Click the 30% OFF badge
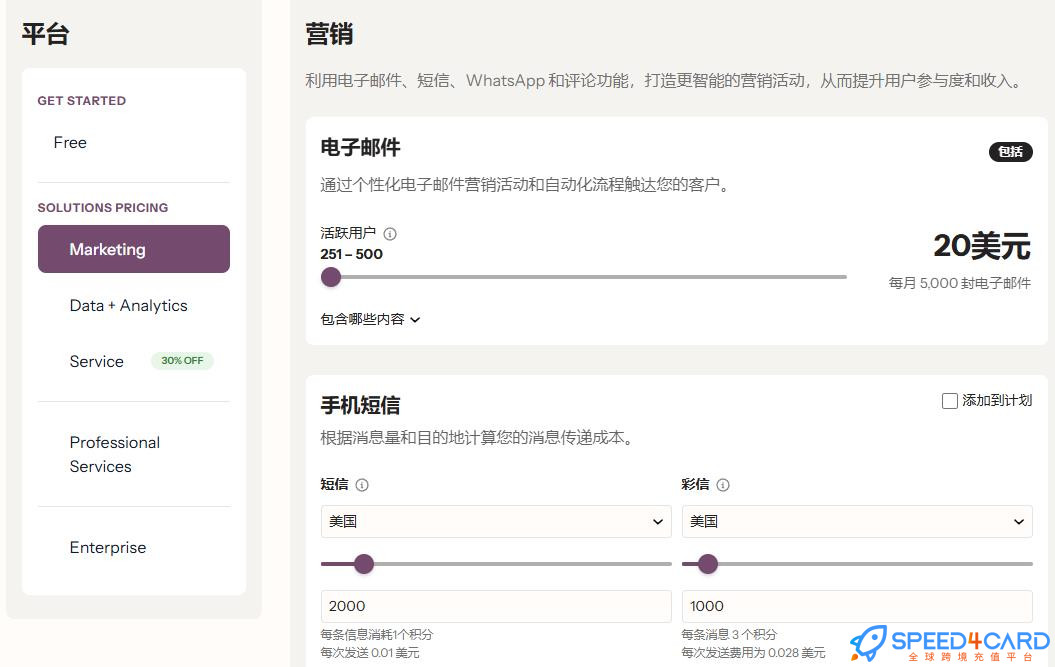1055x667 pixels. point(182,361)
